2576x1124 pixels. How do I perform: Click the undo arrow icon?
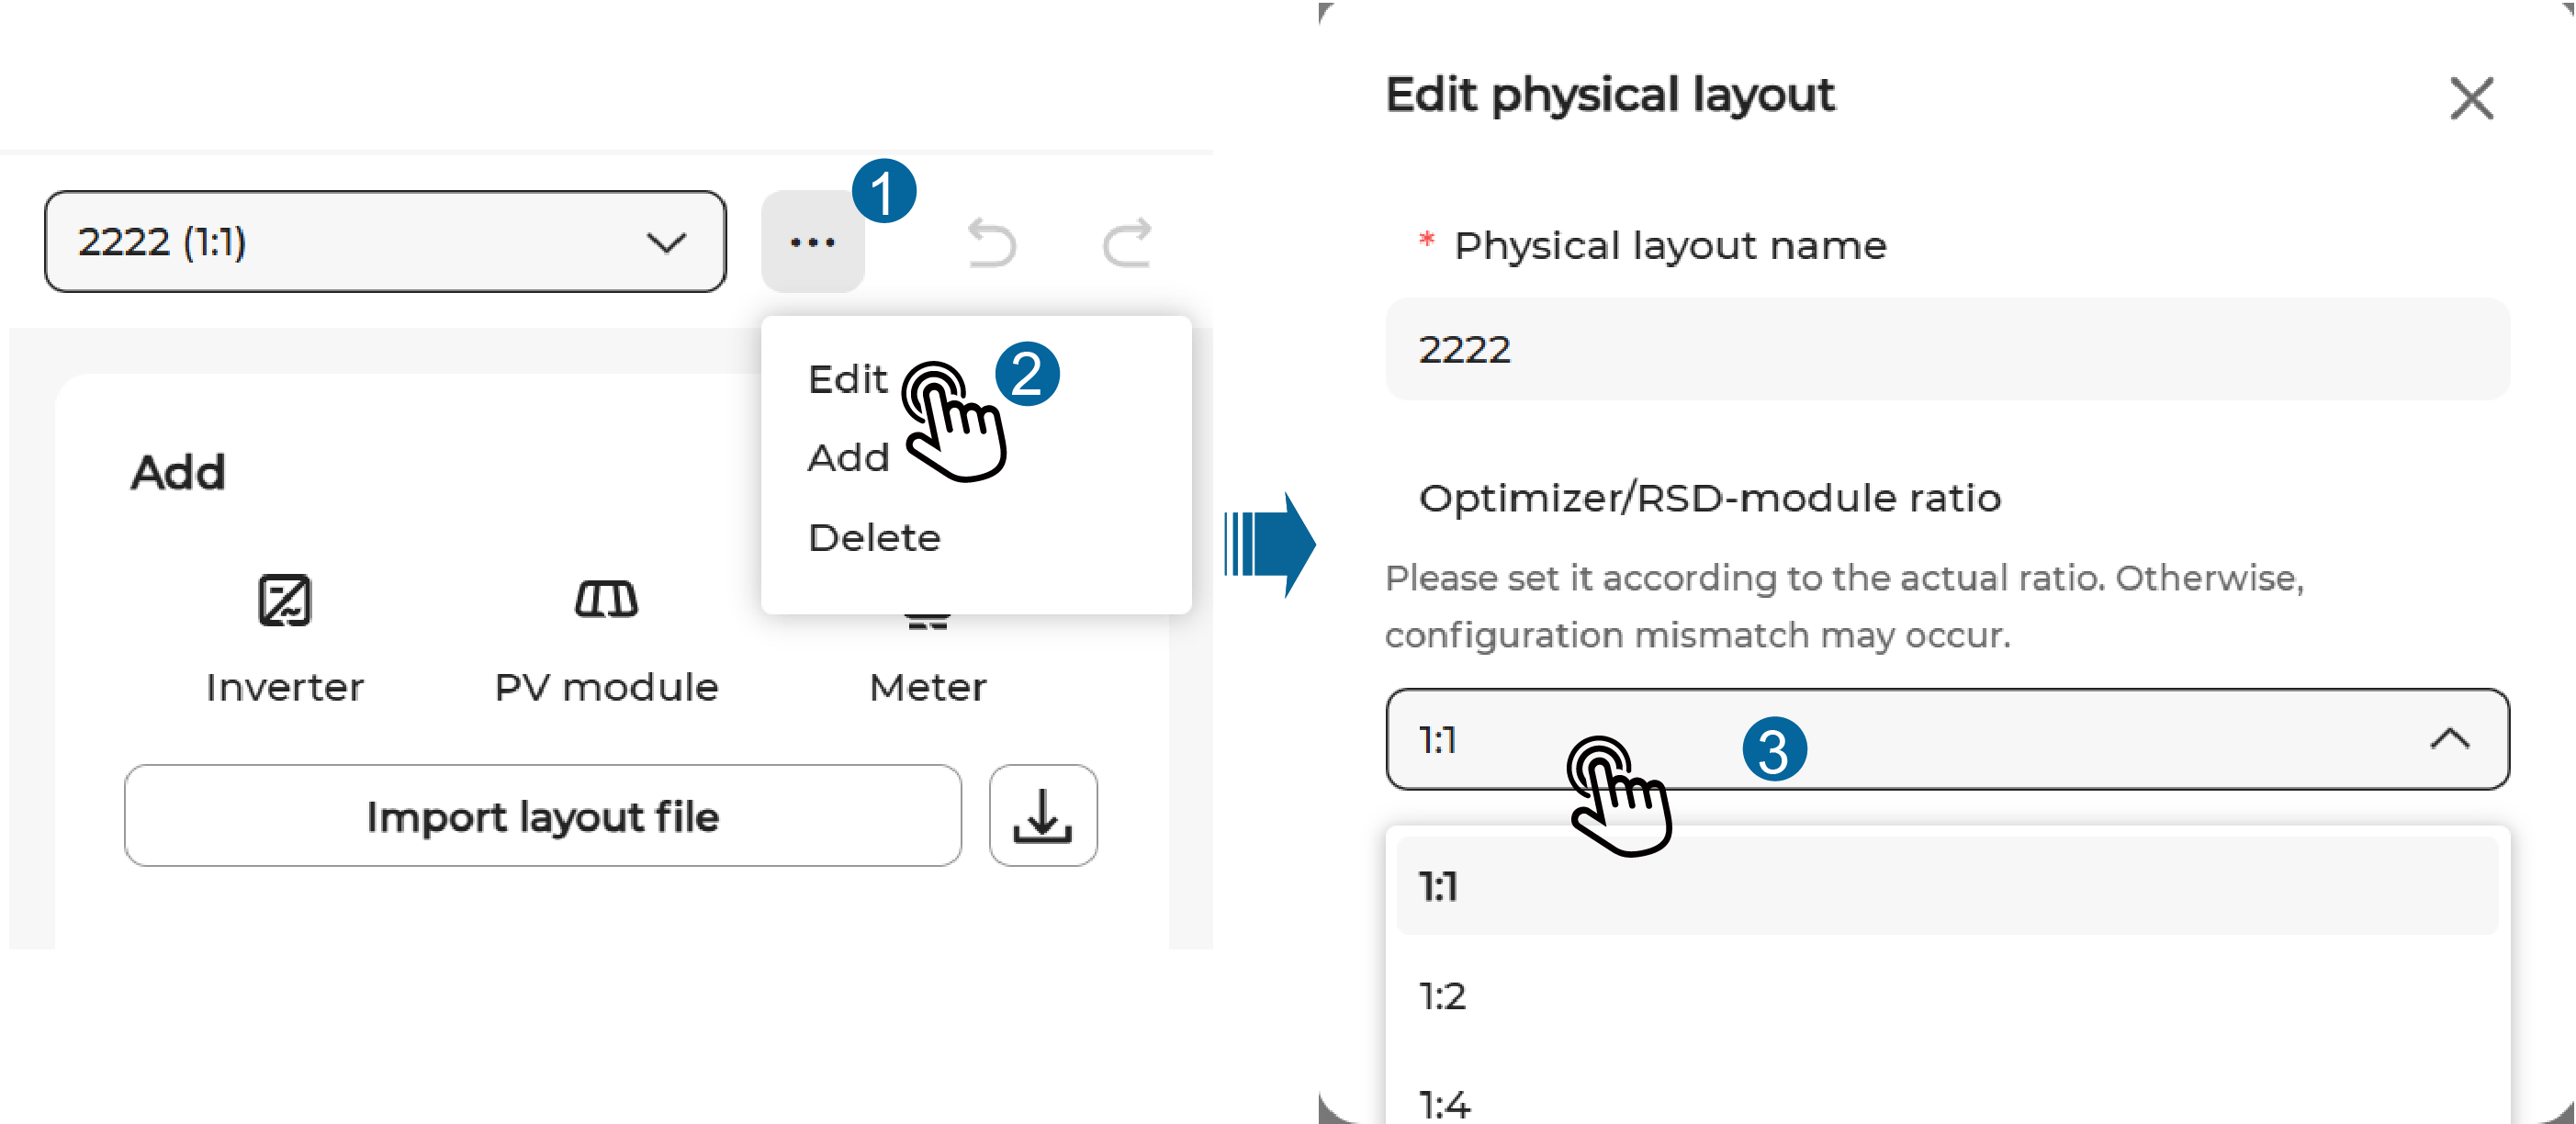tap(991, 243)
